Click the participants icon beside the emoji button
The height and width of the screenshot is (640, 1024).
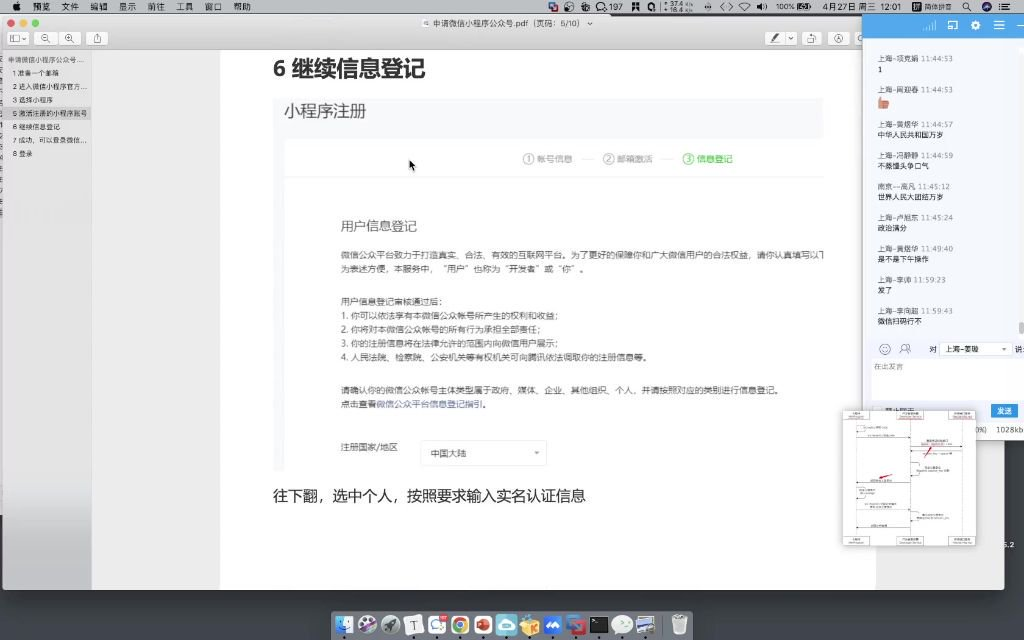click(905, 349)
